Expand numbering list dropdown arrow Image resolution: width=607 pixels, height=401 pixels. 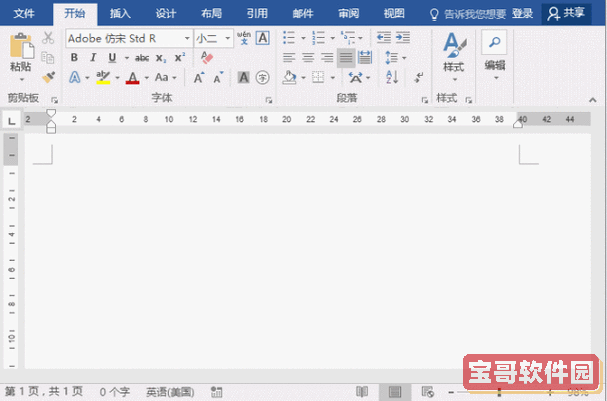(x=333, y=38)
